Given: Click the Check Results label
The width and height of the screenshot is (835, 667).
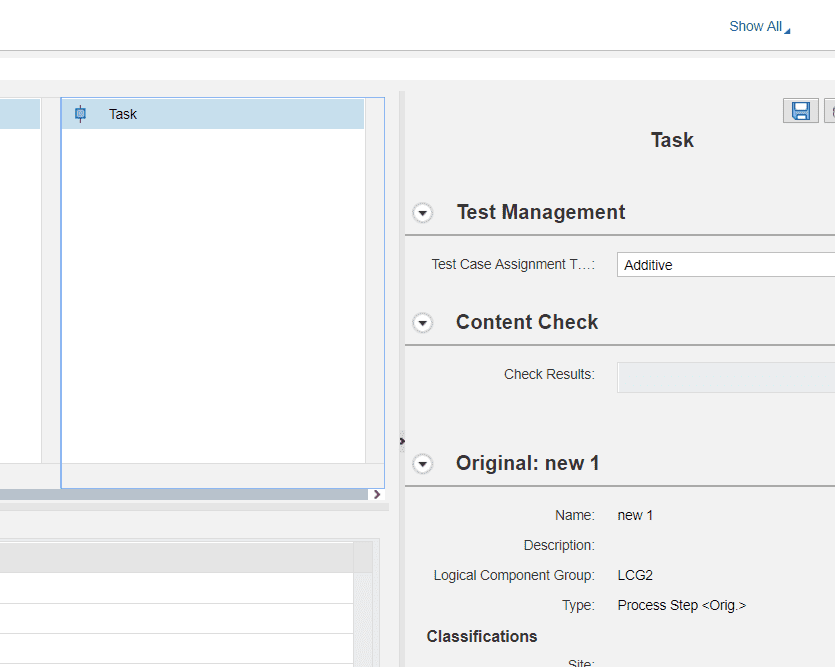Looking at the screenshot, I should (x=549, y=374).
